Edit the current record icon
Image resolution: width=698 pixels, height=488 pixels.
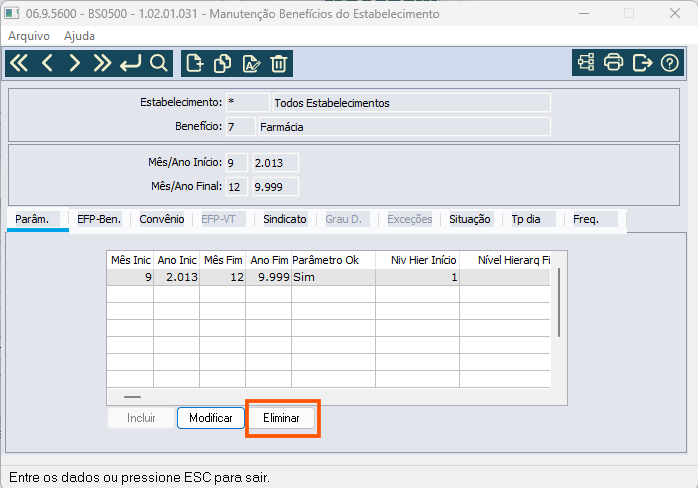click(x=251, y=63)
